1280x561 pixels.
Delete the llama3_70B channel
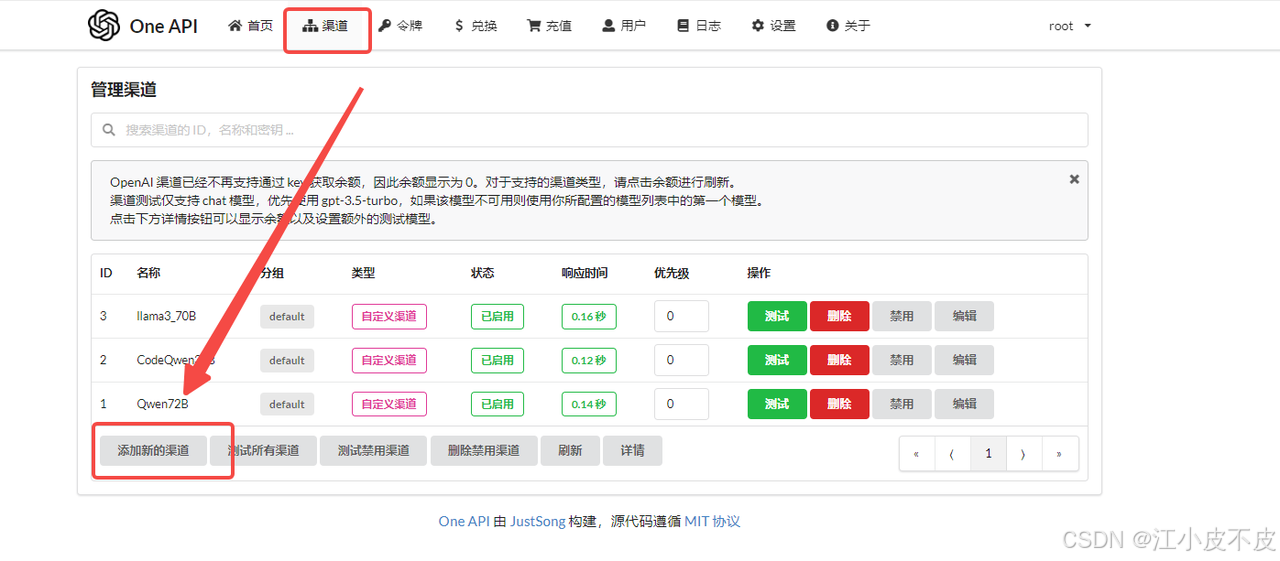point(839,316)
